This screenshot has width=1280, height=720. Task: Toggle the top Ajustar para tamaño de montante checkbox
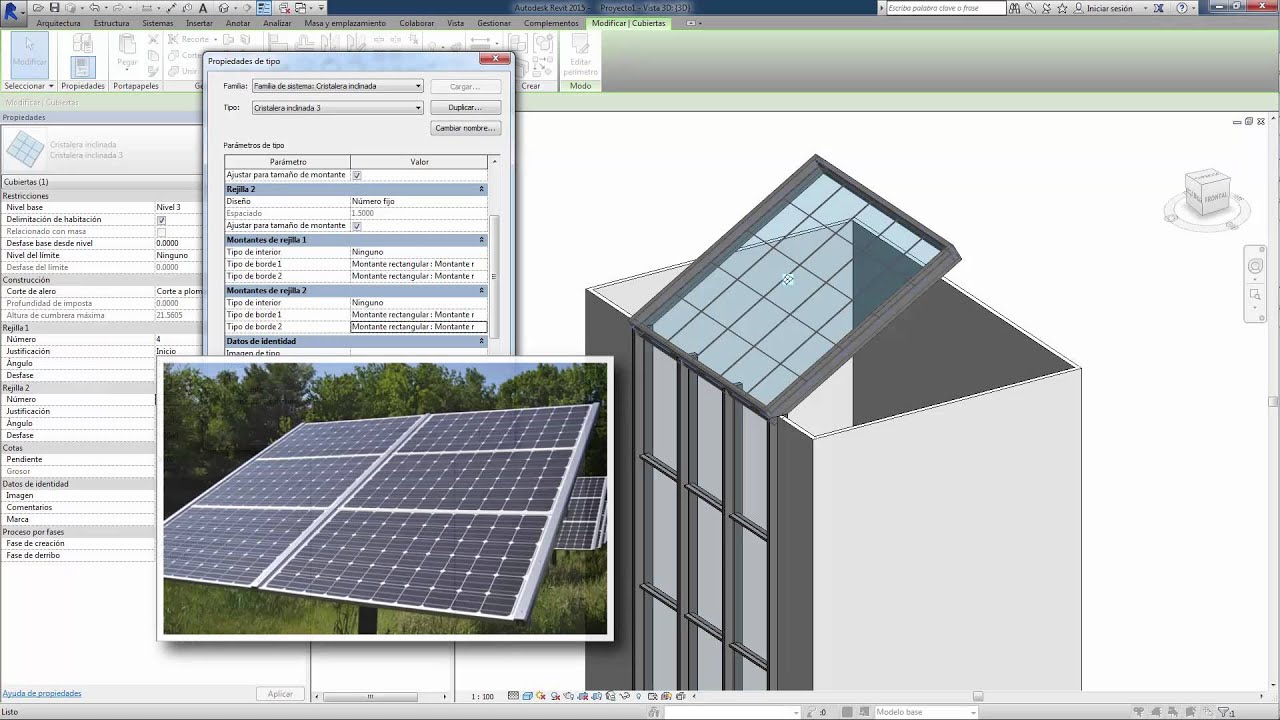click(x=357, y=175)
